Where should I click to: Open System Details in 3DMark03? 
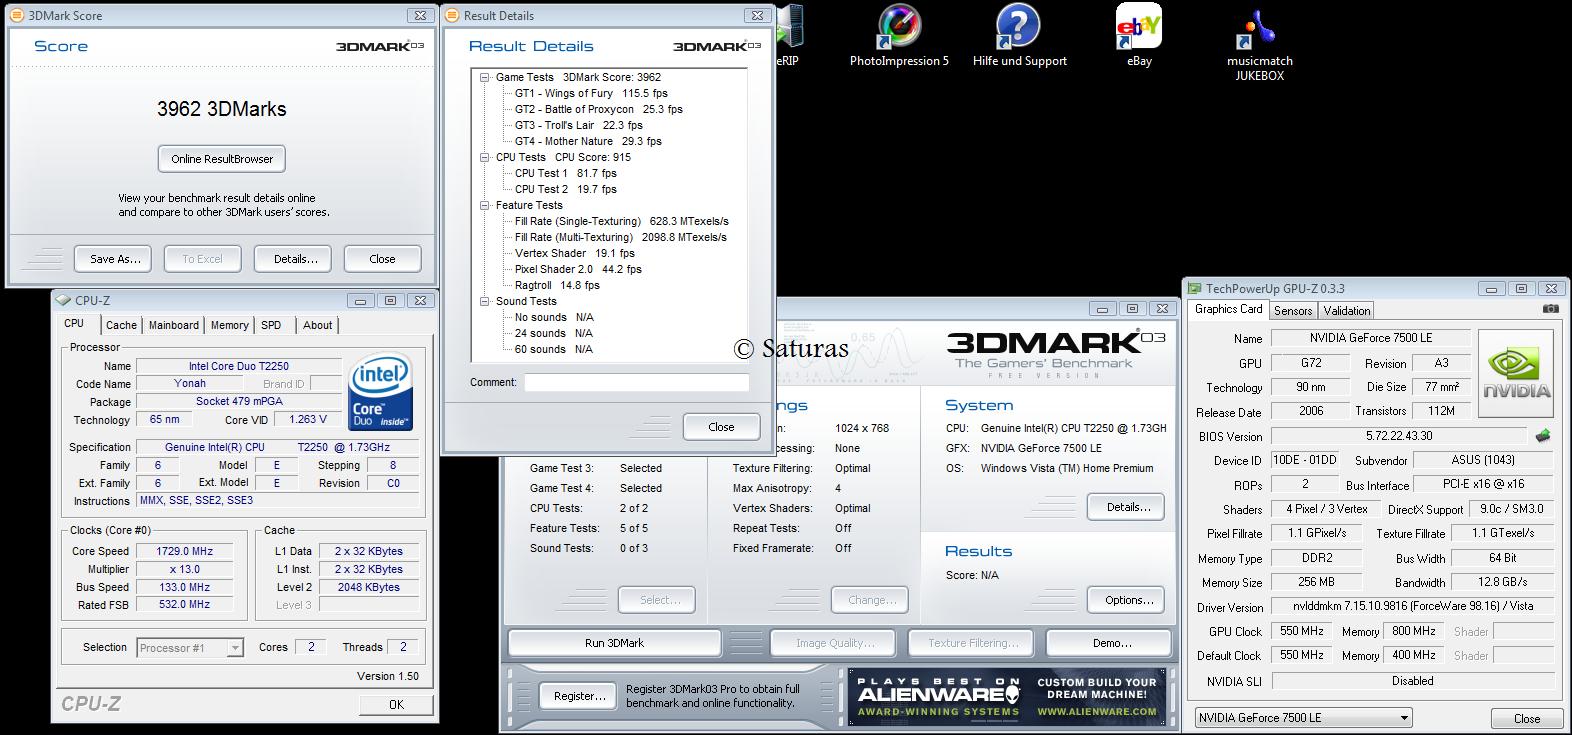click(1127, 507)
